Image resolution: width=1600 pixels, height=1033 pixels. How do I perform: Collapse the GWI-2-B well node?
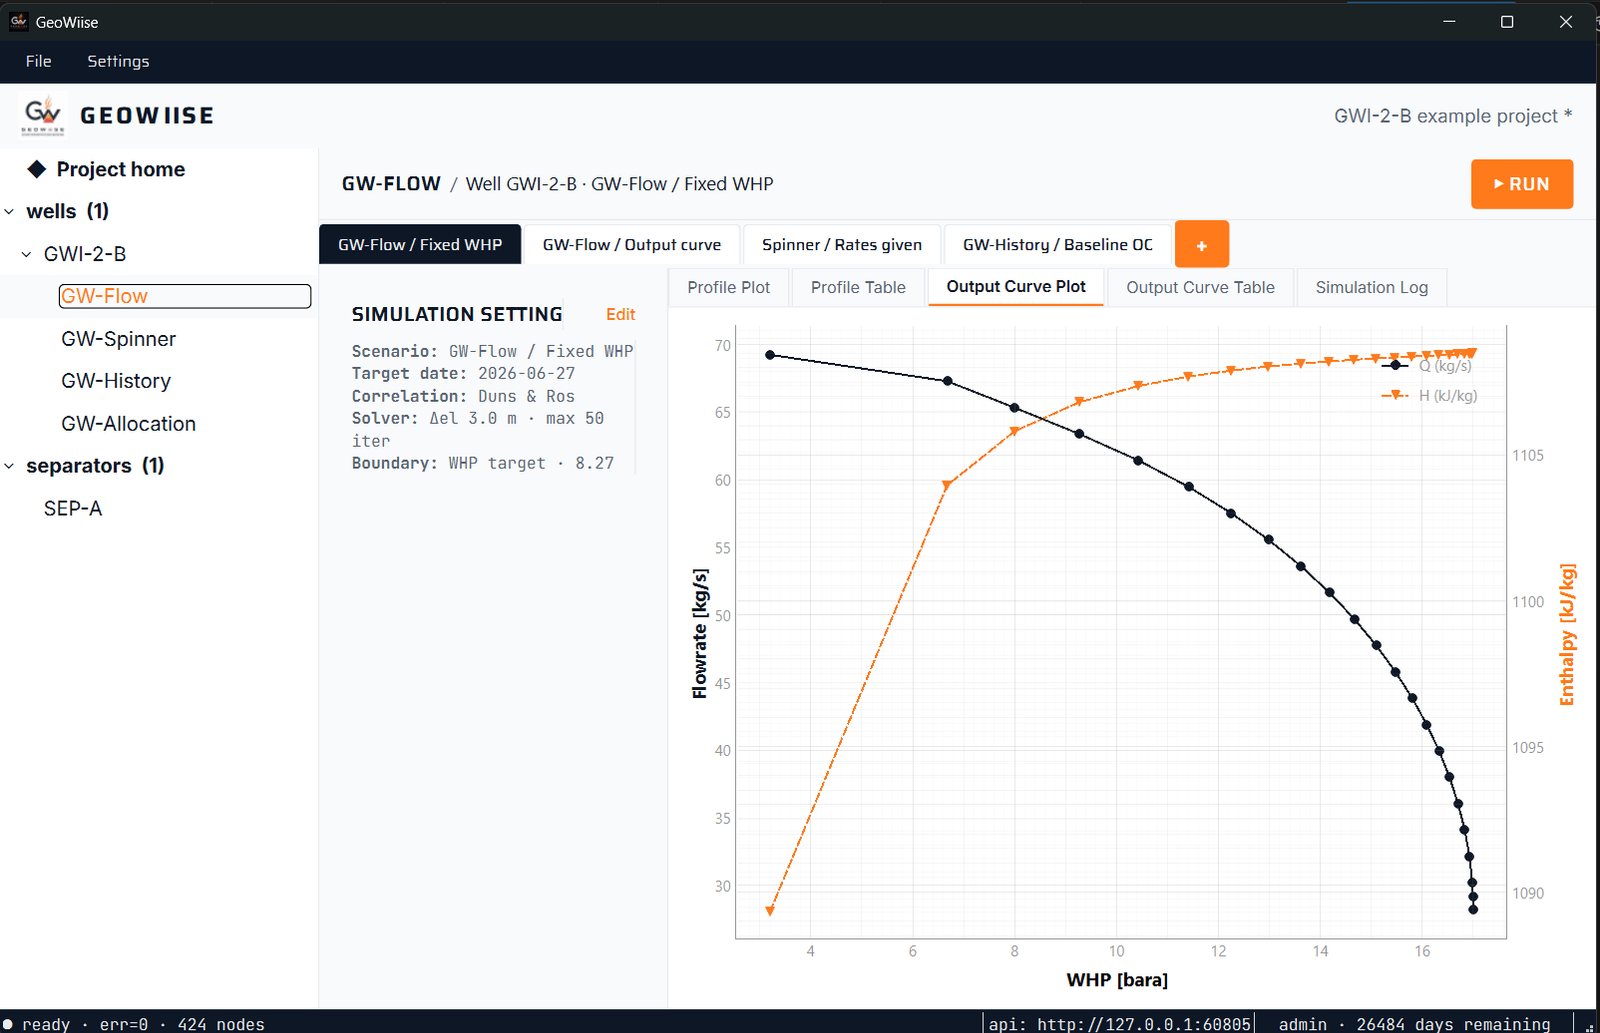click(x=27, y=254)
